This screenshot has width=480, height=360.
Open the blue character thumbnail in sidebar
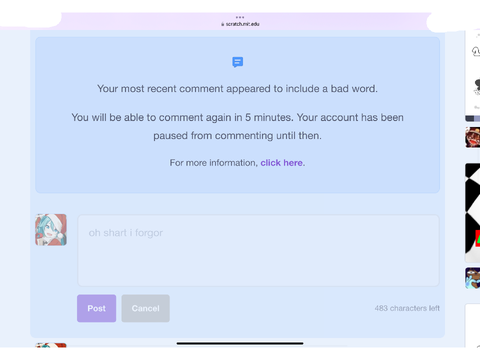click(473, 278)
